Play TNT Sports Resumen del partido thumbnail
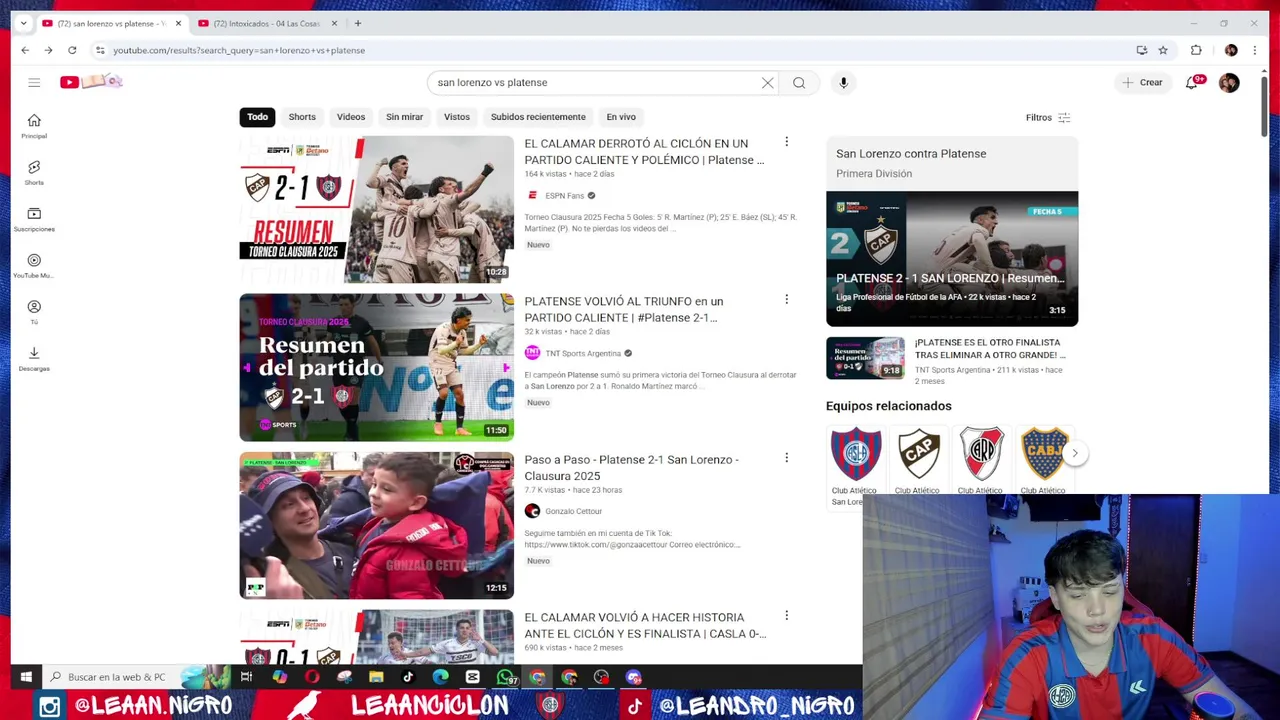Viewport: 1280px width, 720px height. [376, 367]
